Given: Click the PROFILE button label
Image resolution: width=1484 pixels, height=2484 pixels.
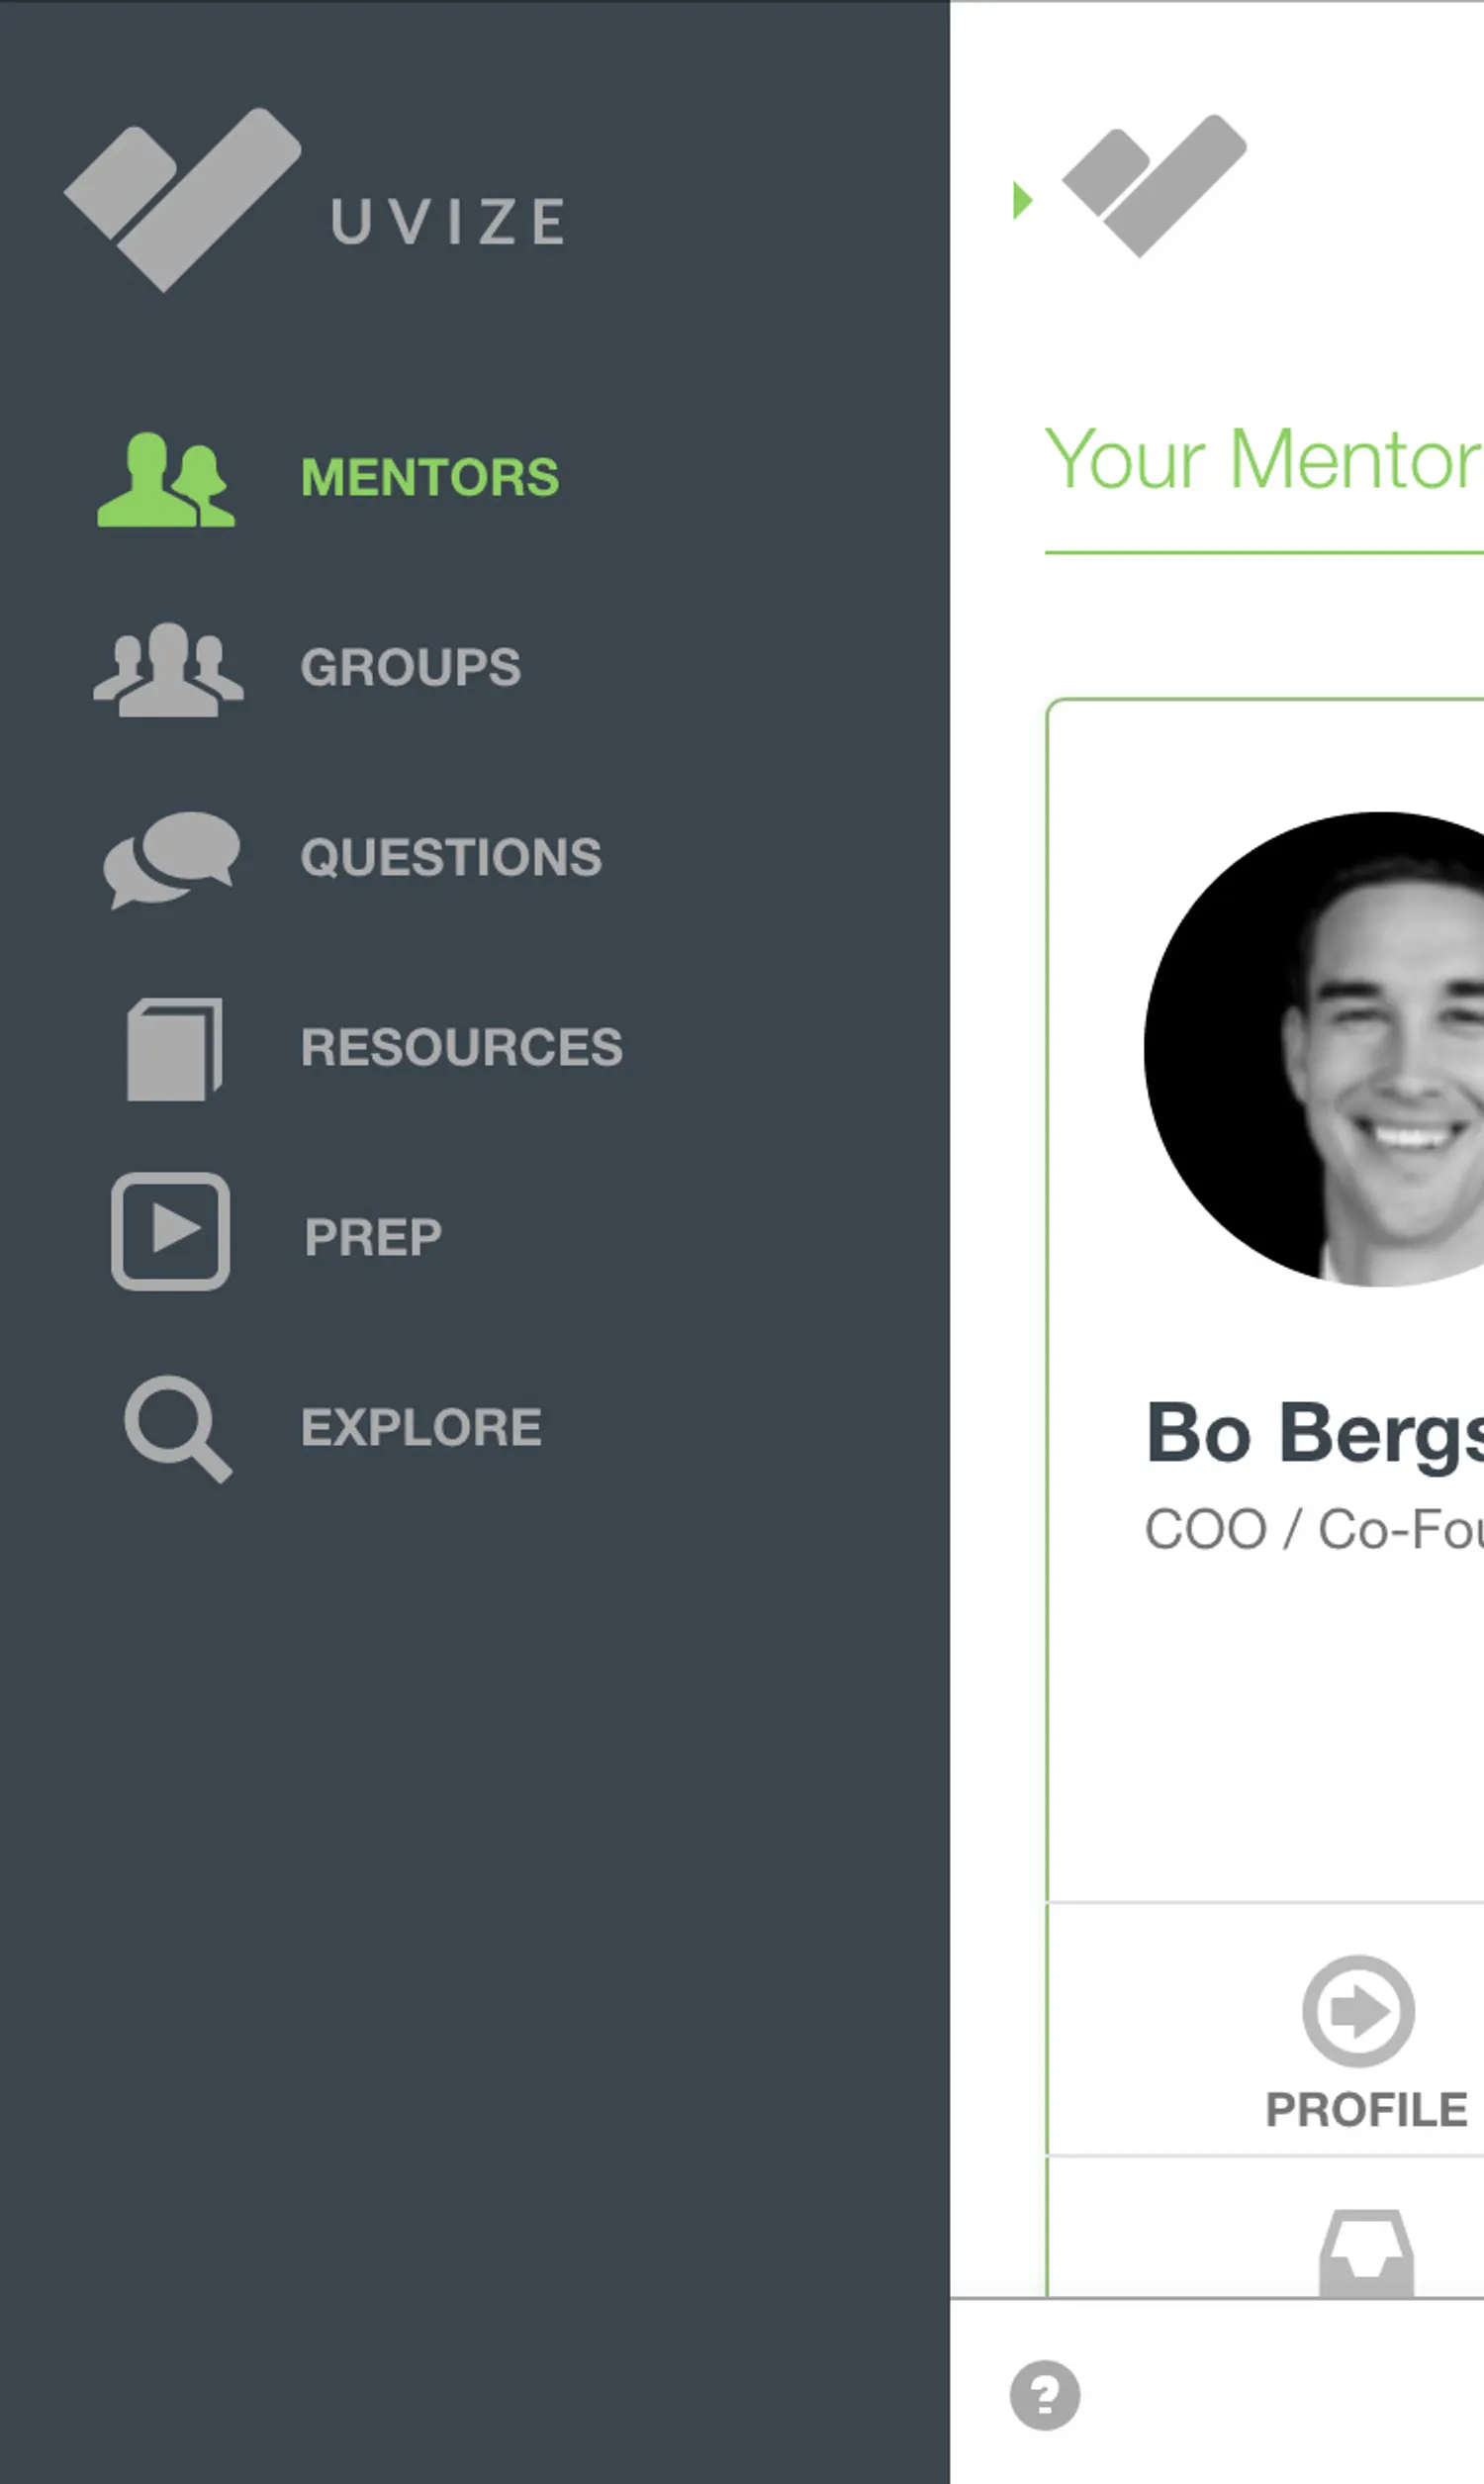Looking at the screenshot, I should (x=1366, y=2110).
